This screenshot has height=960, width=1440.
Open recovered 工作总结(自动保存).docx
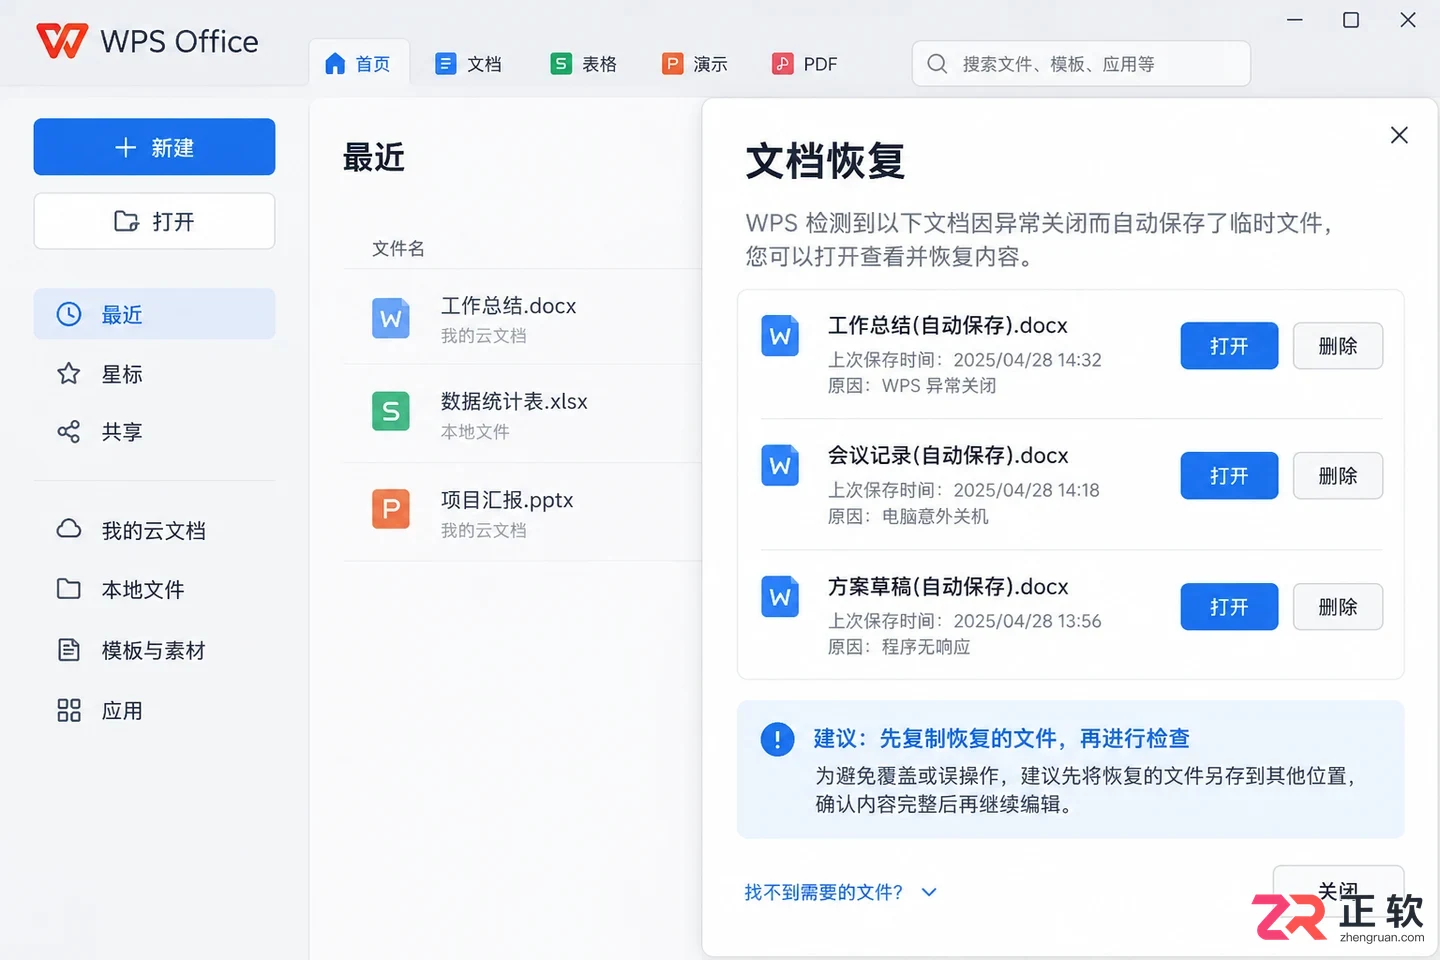point(1229,346)
